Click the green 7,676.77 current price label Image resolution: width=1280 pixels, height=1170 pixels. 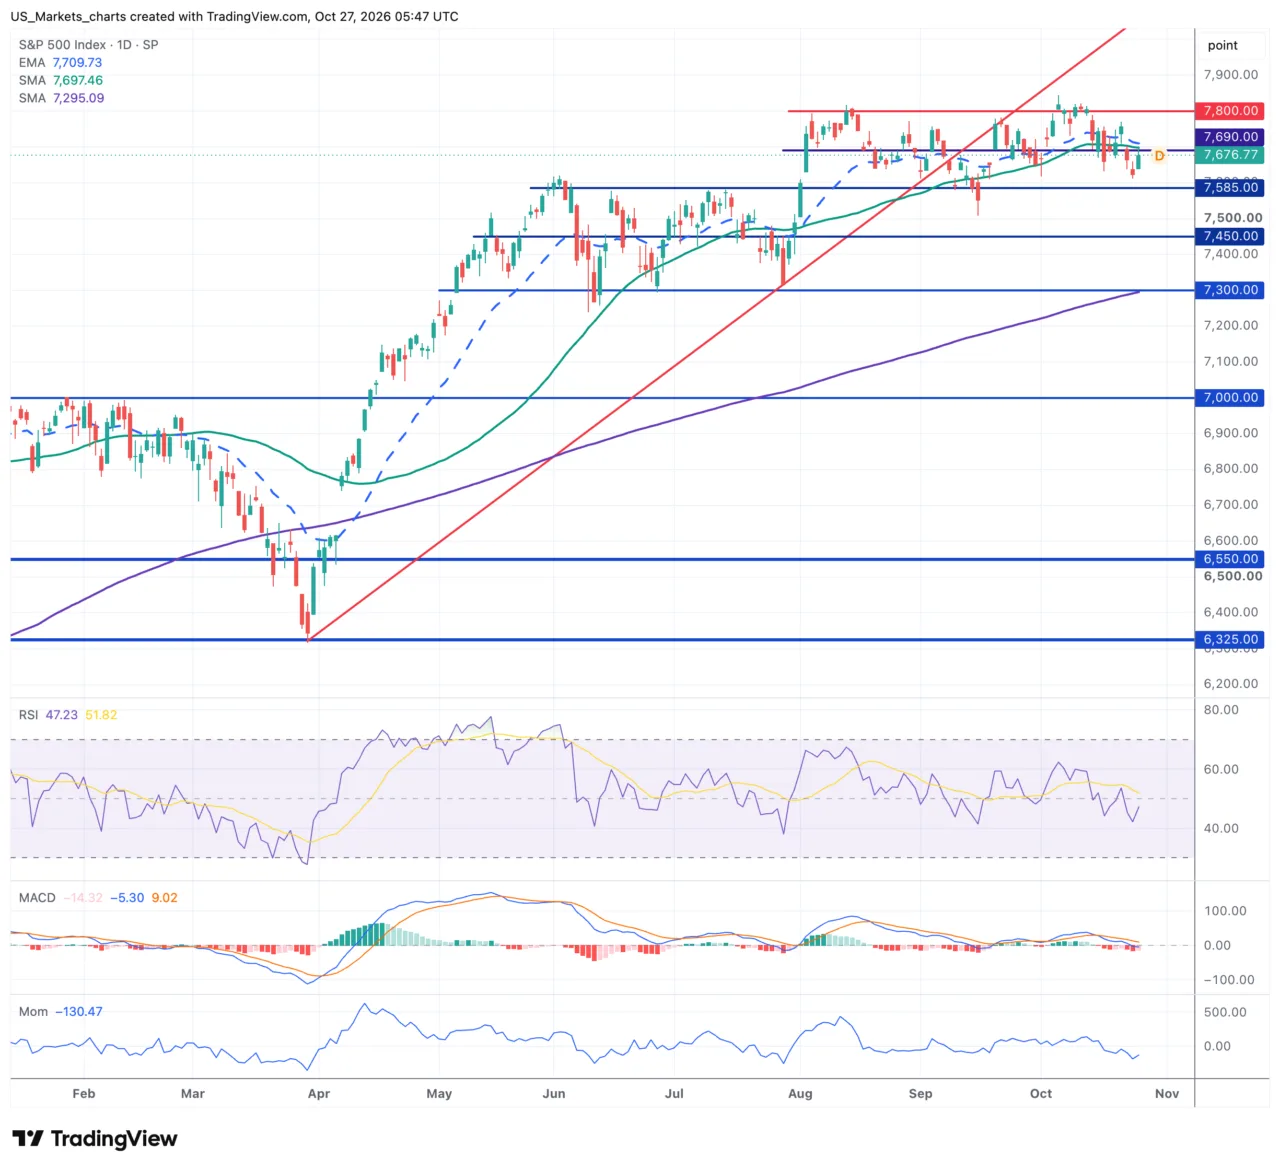pos(1231,155)
